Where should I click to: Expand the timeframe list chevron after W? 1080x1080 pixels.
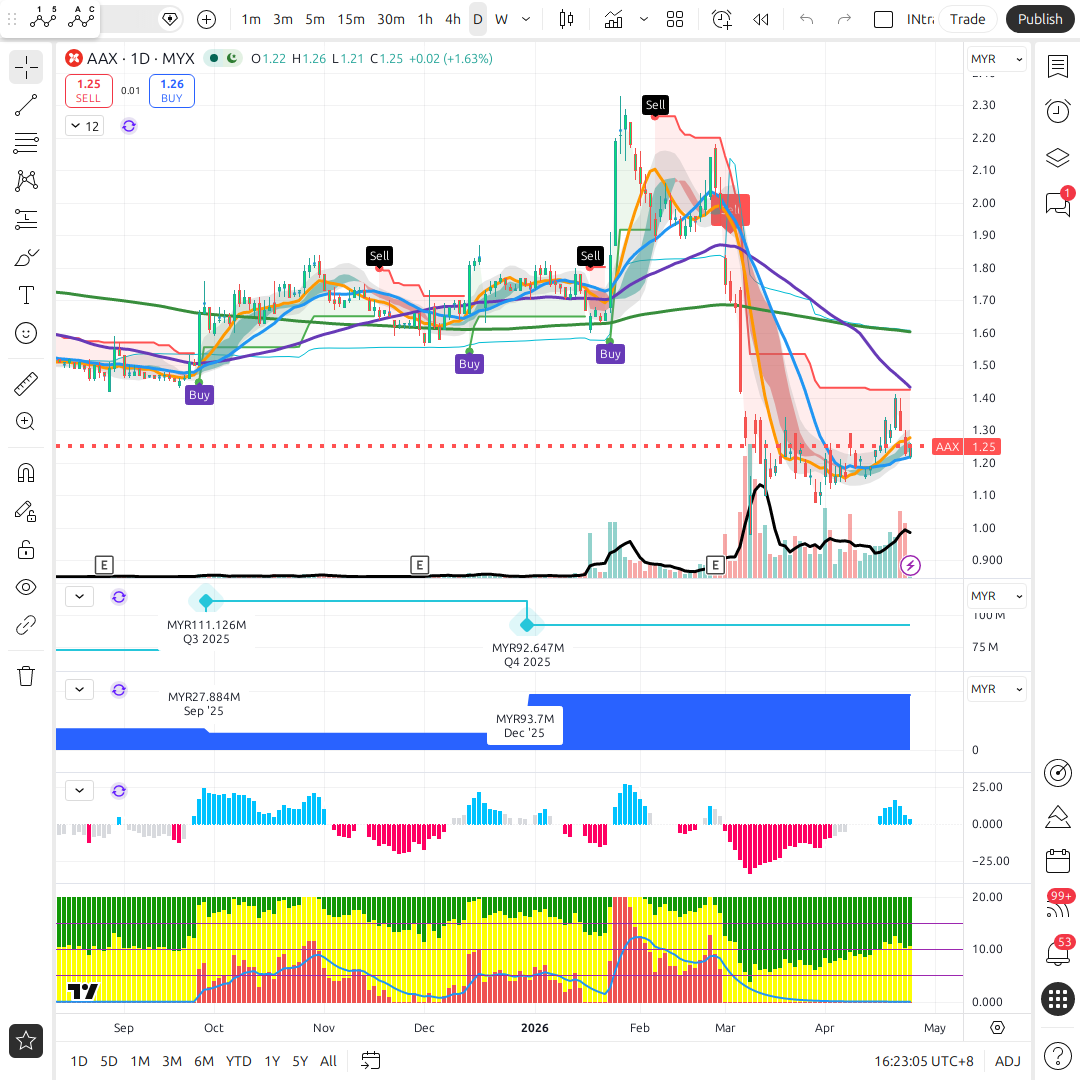pos(527,19)
